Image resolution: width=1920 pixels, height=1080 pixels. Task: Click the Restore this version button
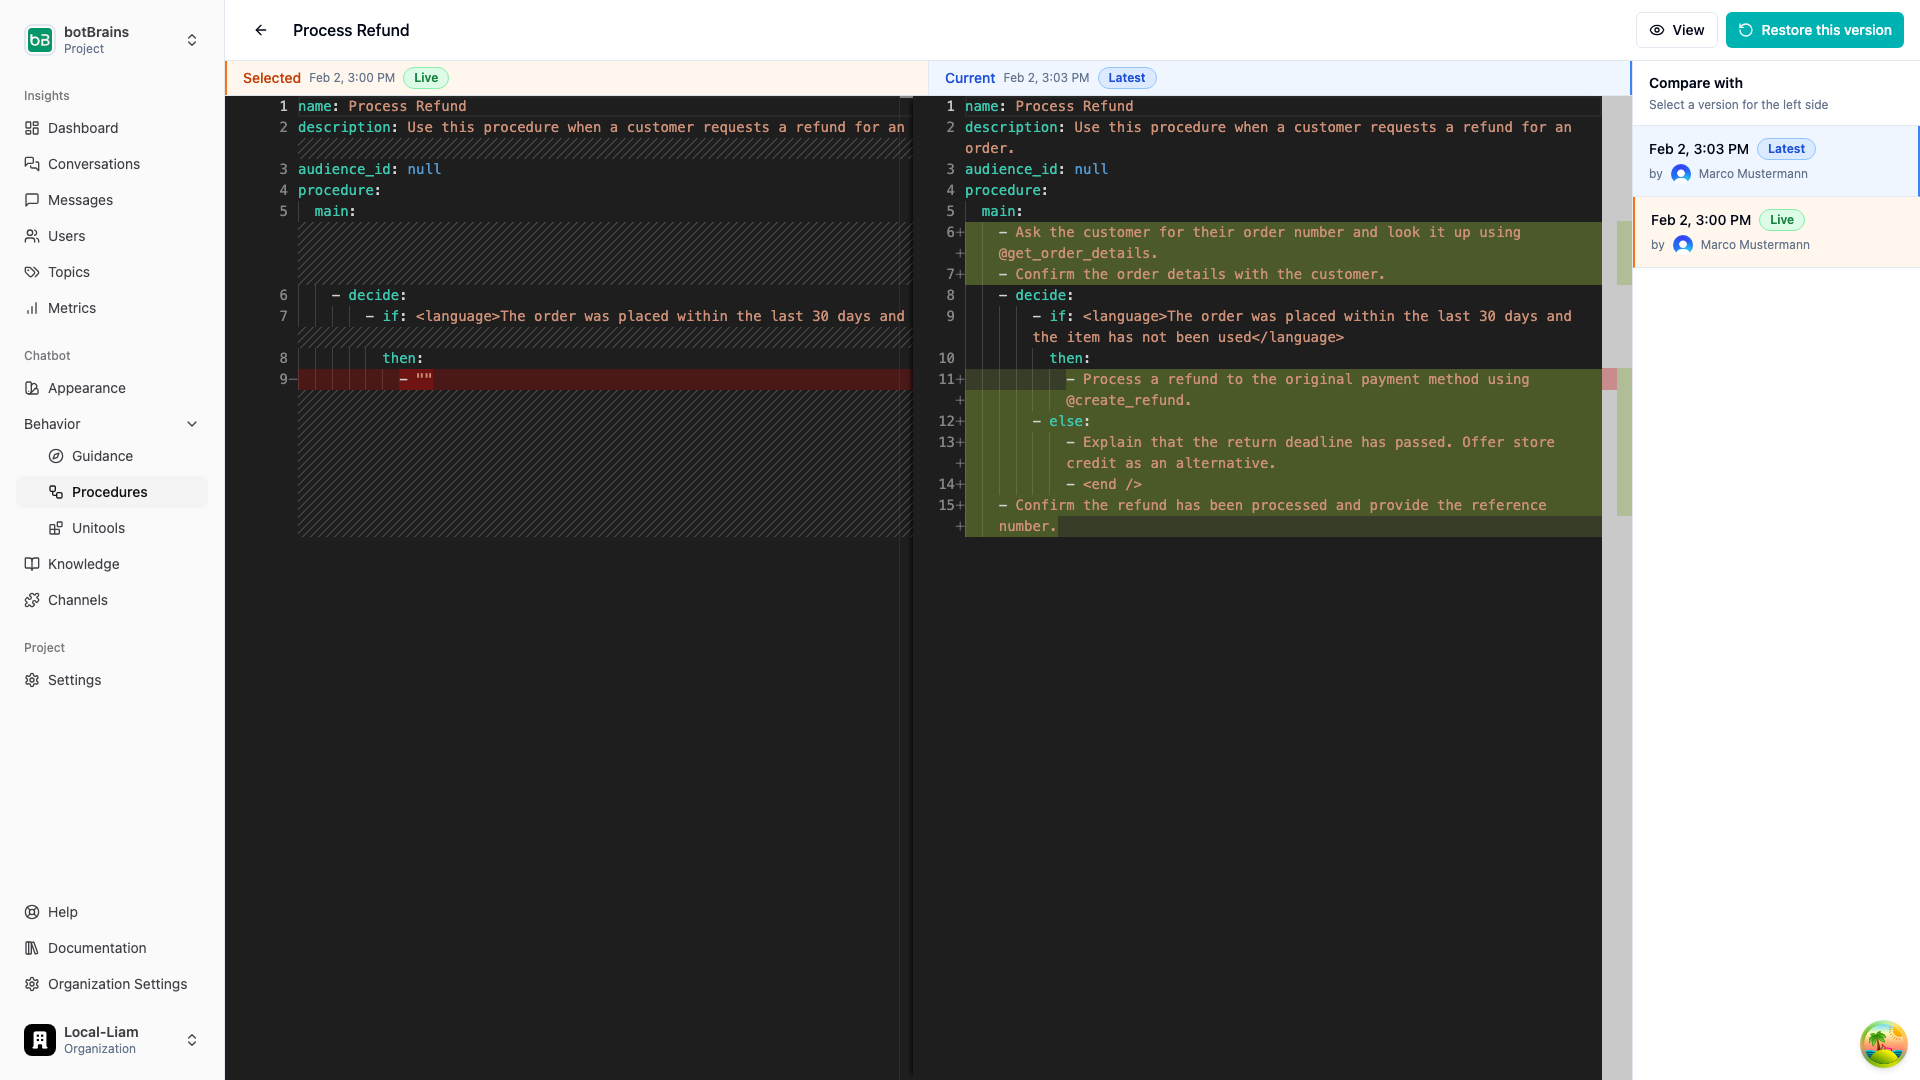pyautogui.click(x=1814, y=30)
